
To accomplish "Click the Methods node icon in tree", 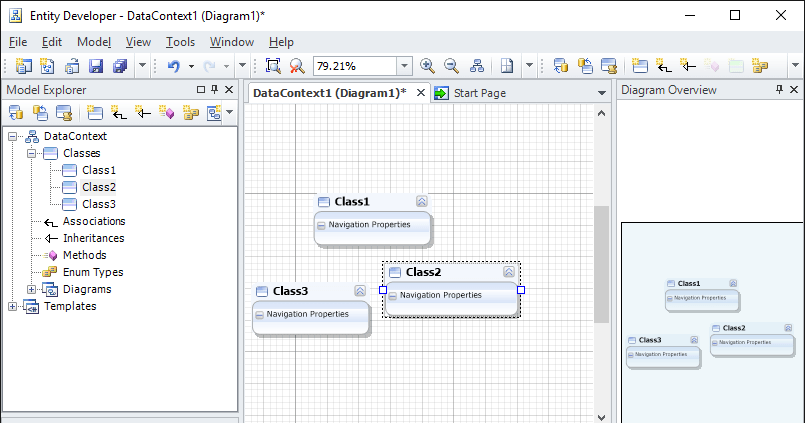I will coord(51,255).
